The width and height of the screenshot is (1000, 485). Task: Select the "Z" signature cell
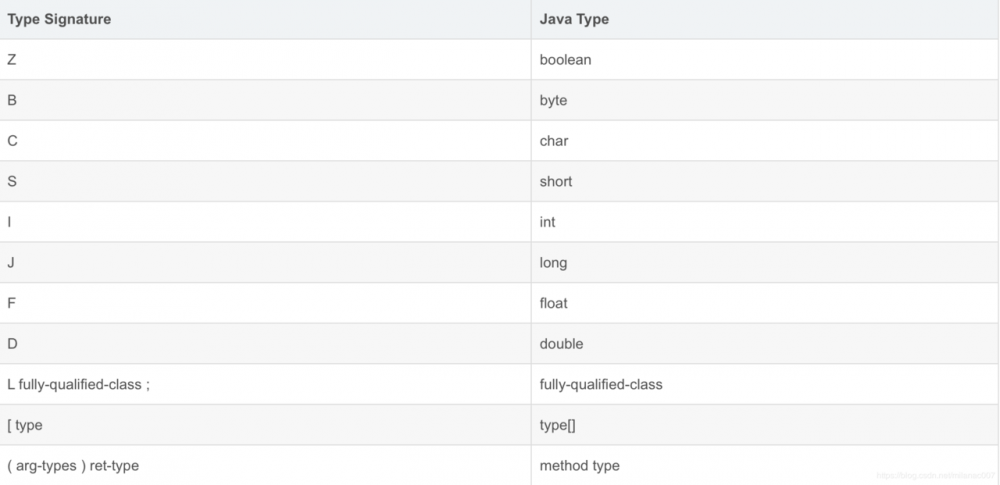(x=12, y=60)
